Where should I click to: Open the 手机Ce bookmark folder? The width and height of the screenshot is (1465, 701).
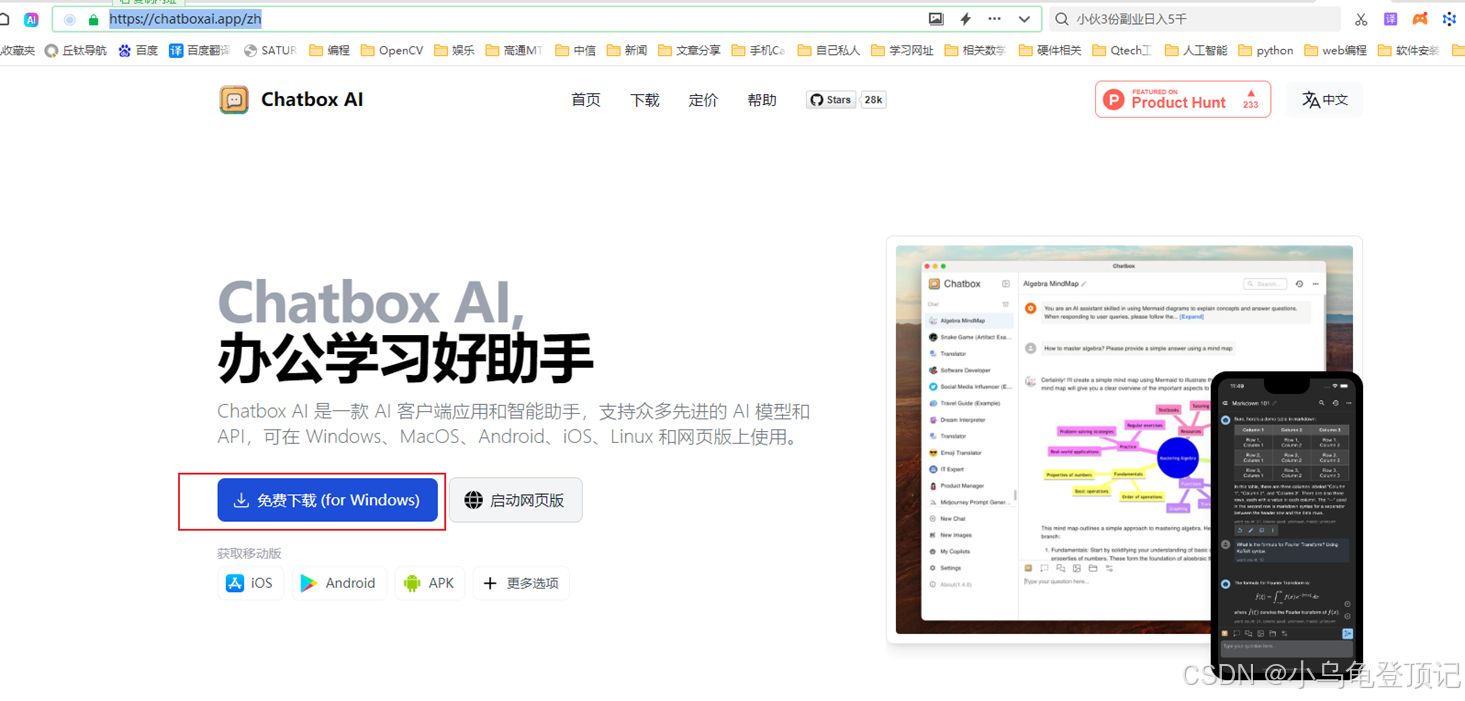click(759, 50)
